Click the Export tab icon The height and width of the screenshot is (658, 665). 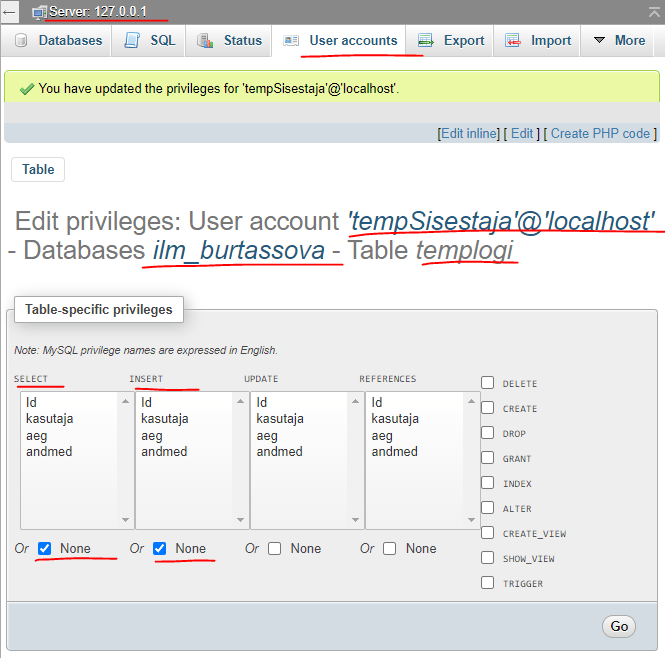[x=425, y=41]
